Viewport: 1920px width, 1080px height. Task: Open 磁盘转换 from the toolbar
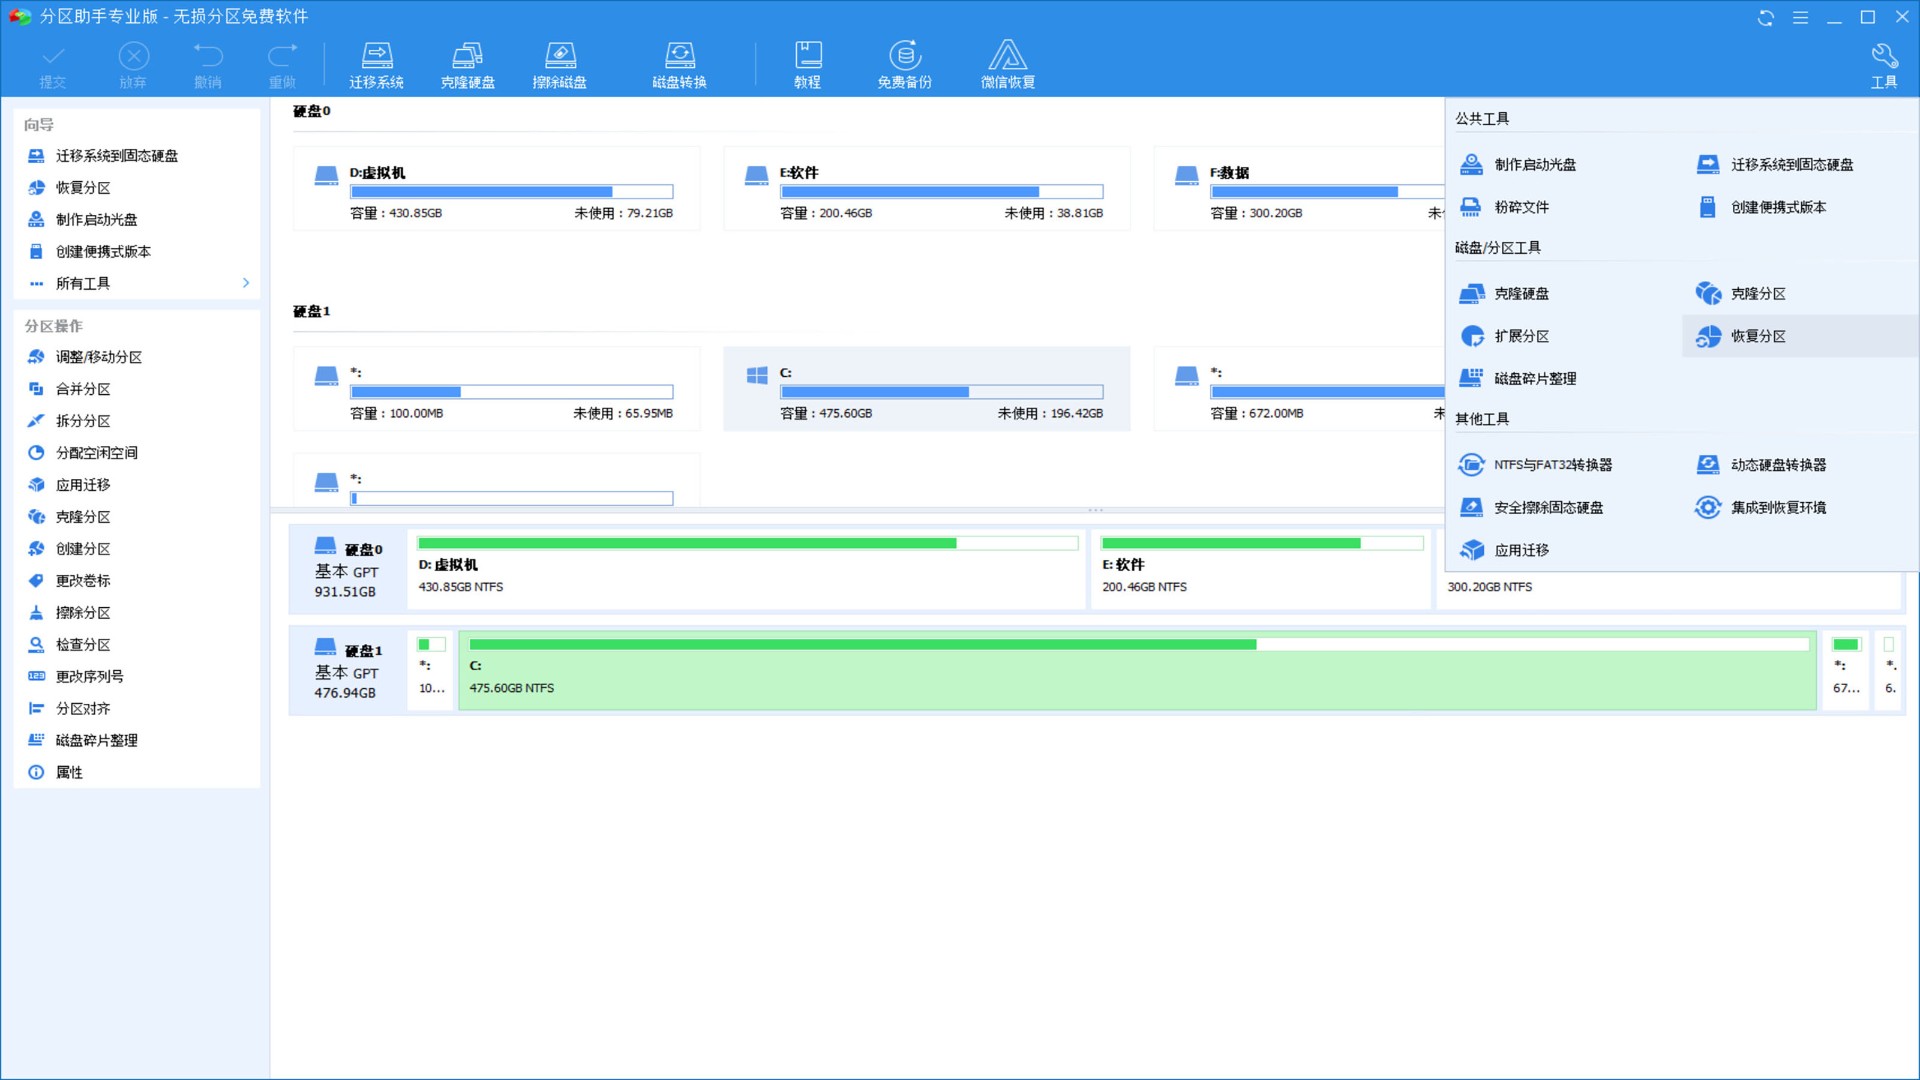[679, 65]
